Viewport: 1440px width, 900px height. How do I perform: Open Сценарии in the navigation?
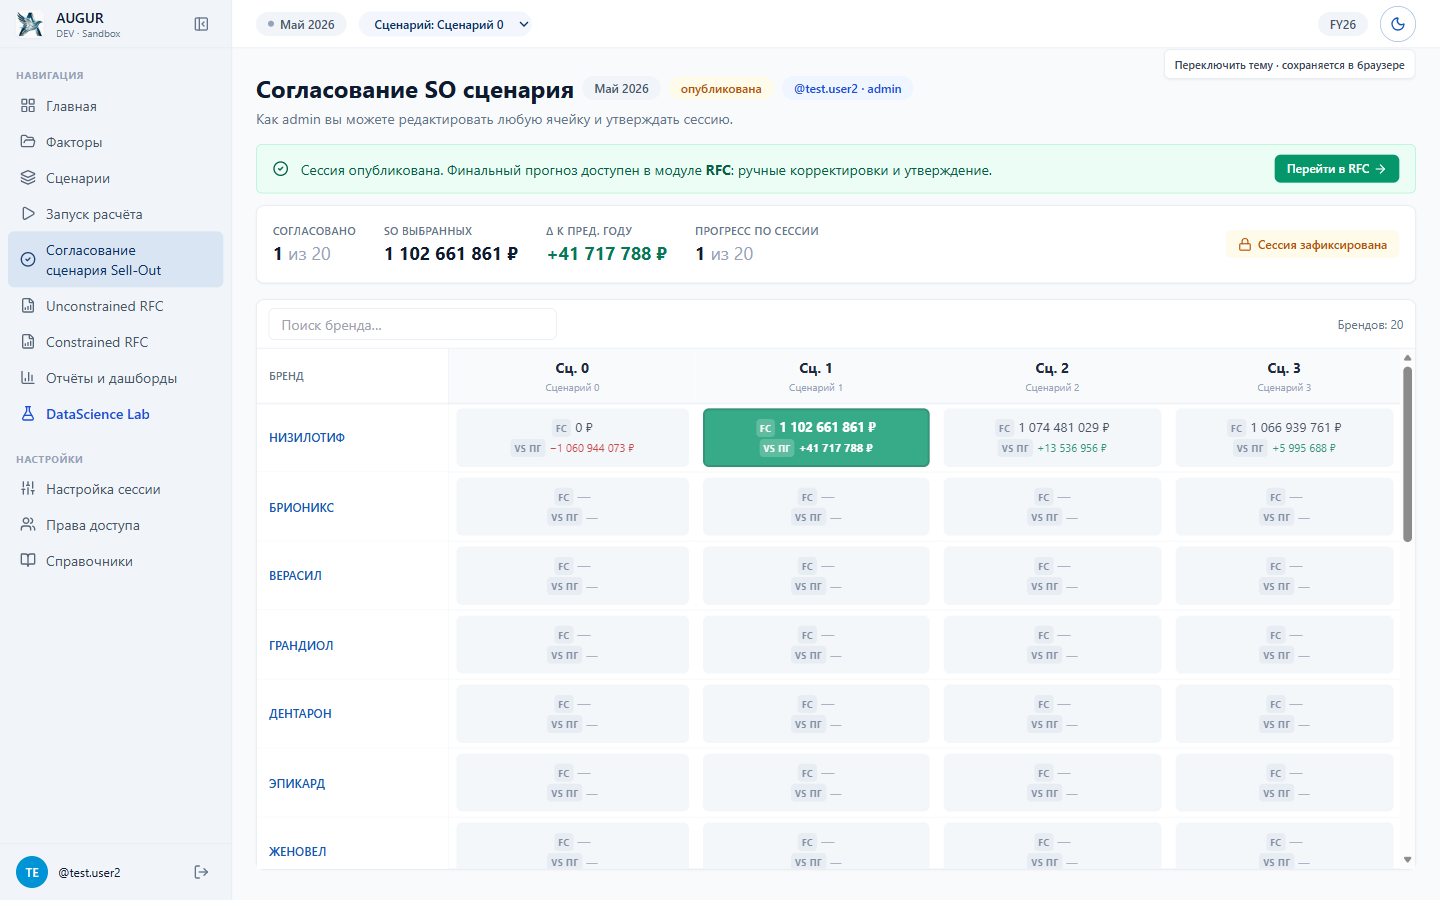pyautogui.click(x=115, y=178)
